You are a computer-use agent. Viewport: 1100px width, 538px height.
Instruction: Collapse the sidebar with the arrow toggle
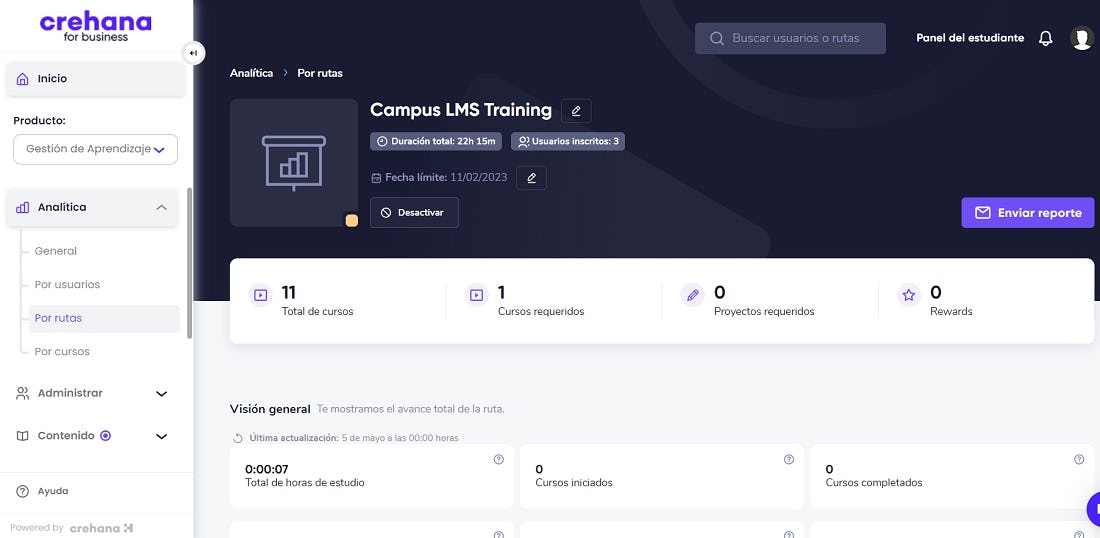tap(194, 53)
